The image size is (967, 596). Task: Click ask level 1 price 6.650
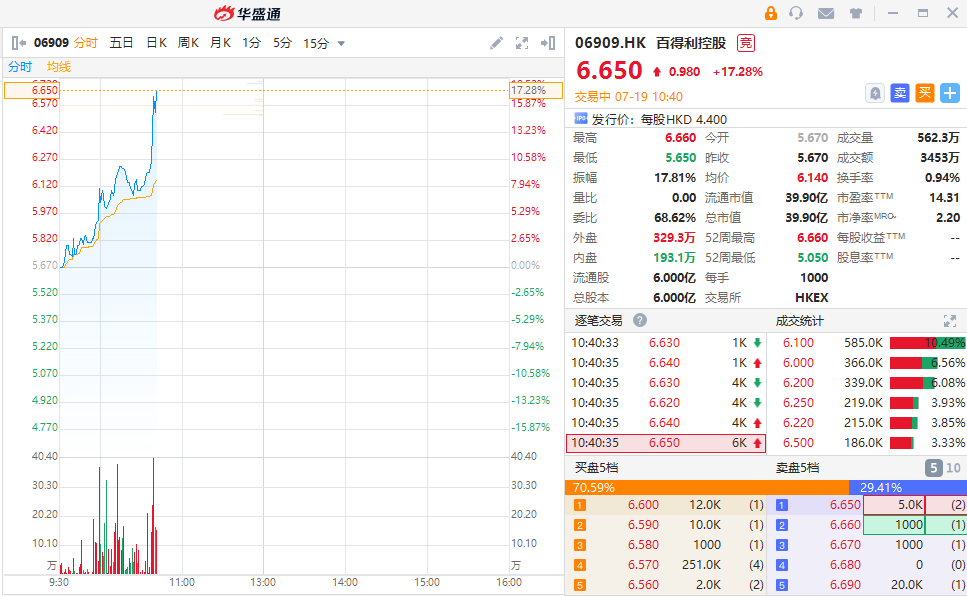click(x=845, y=505)
